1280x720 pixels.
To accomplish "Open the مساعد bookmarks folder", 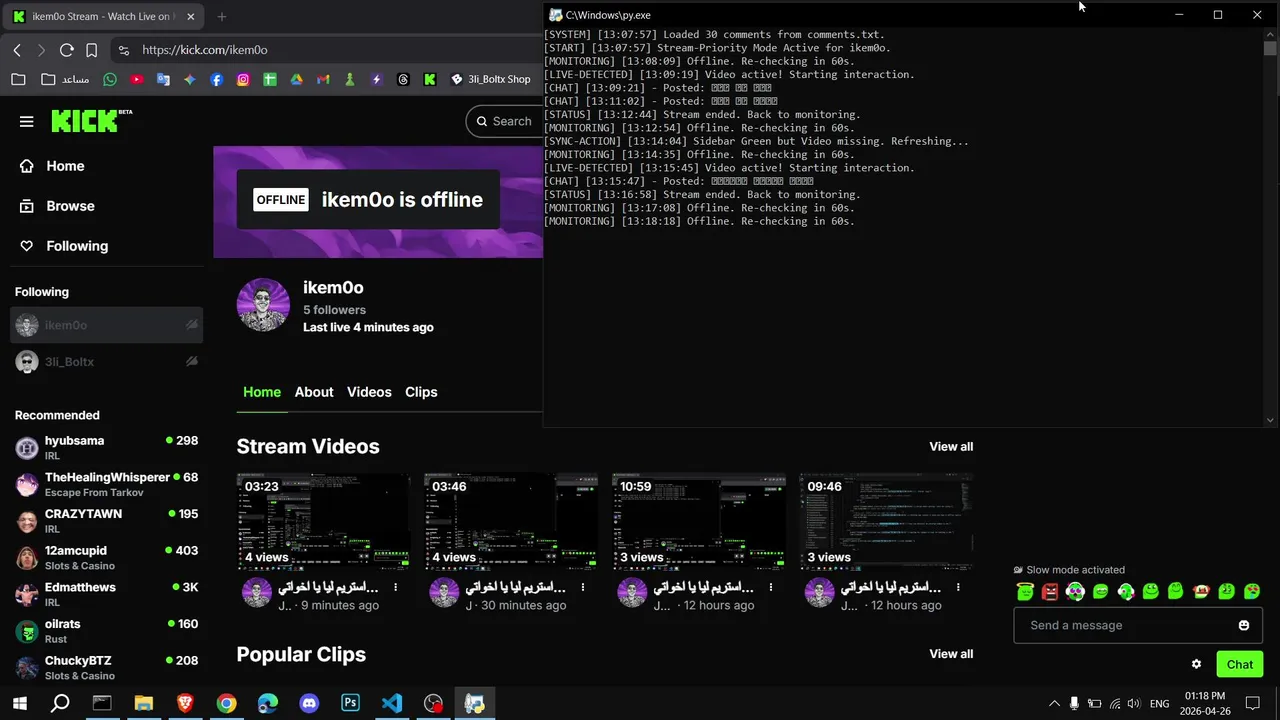I will click(x=65, y=79).
